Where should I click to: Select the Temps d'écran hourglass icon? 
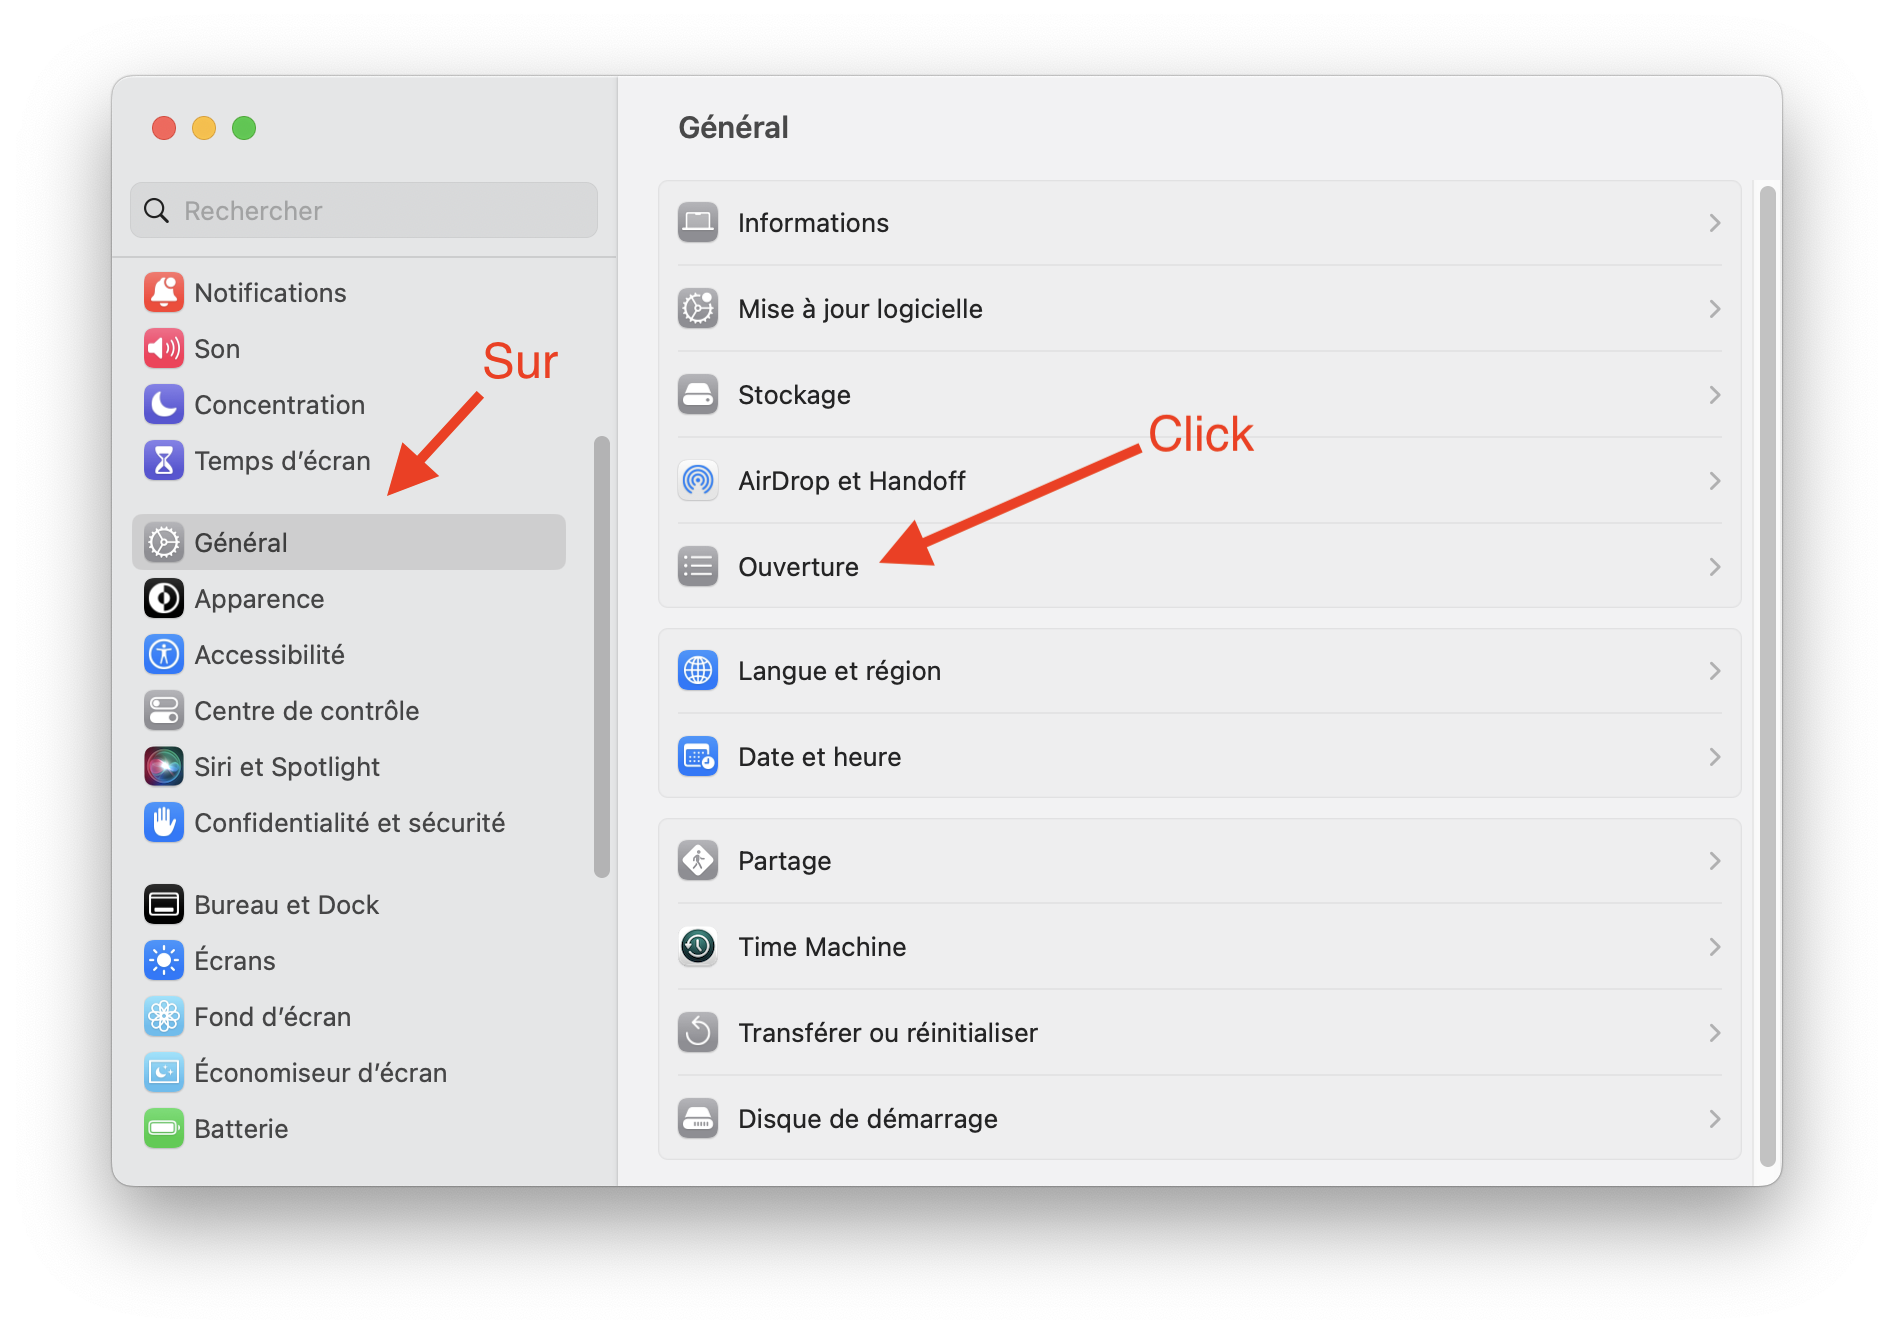164,460
